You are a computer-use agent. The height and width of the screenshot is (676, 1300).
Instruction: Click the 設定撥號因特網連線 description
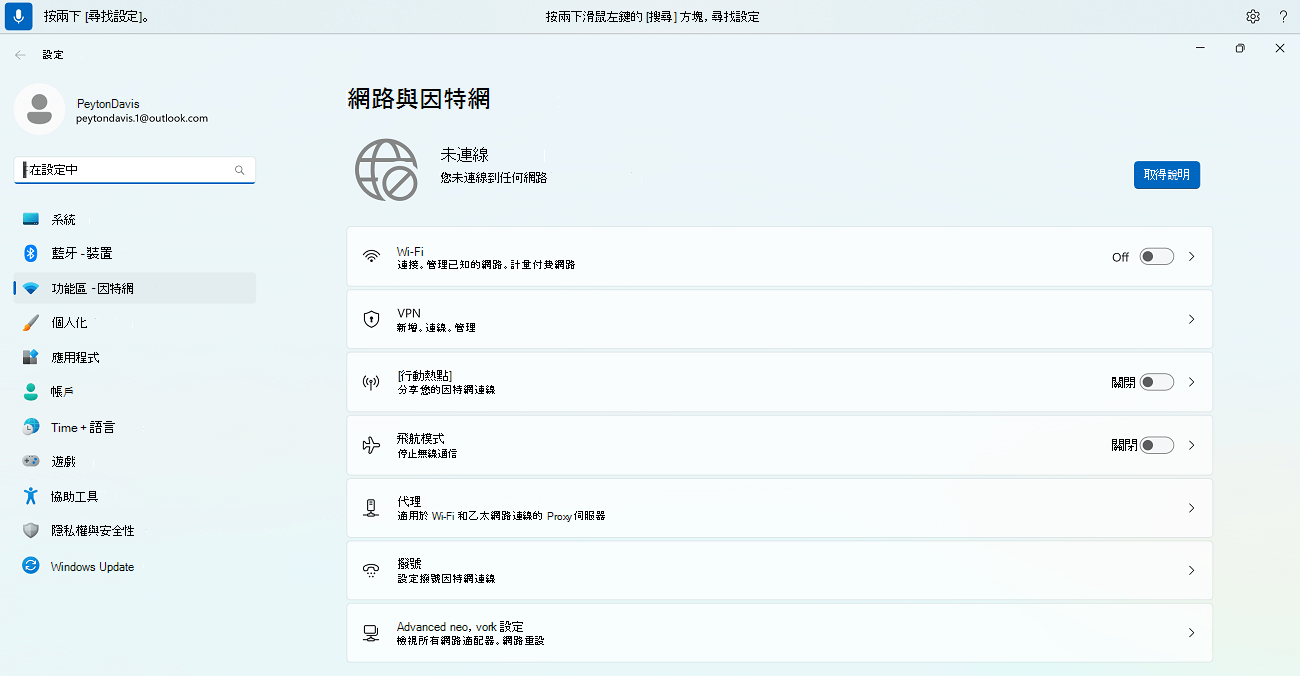[446, 579]
